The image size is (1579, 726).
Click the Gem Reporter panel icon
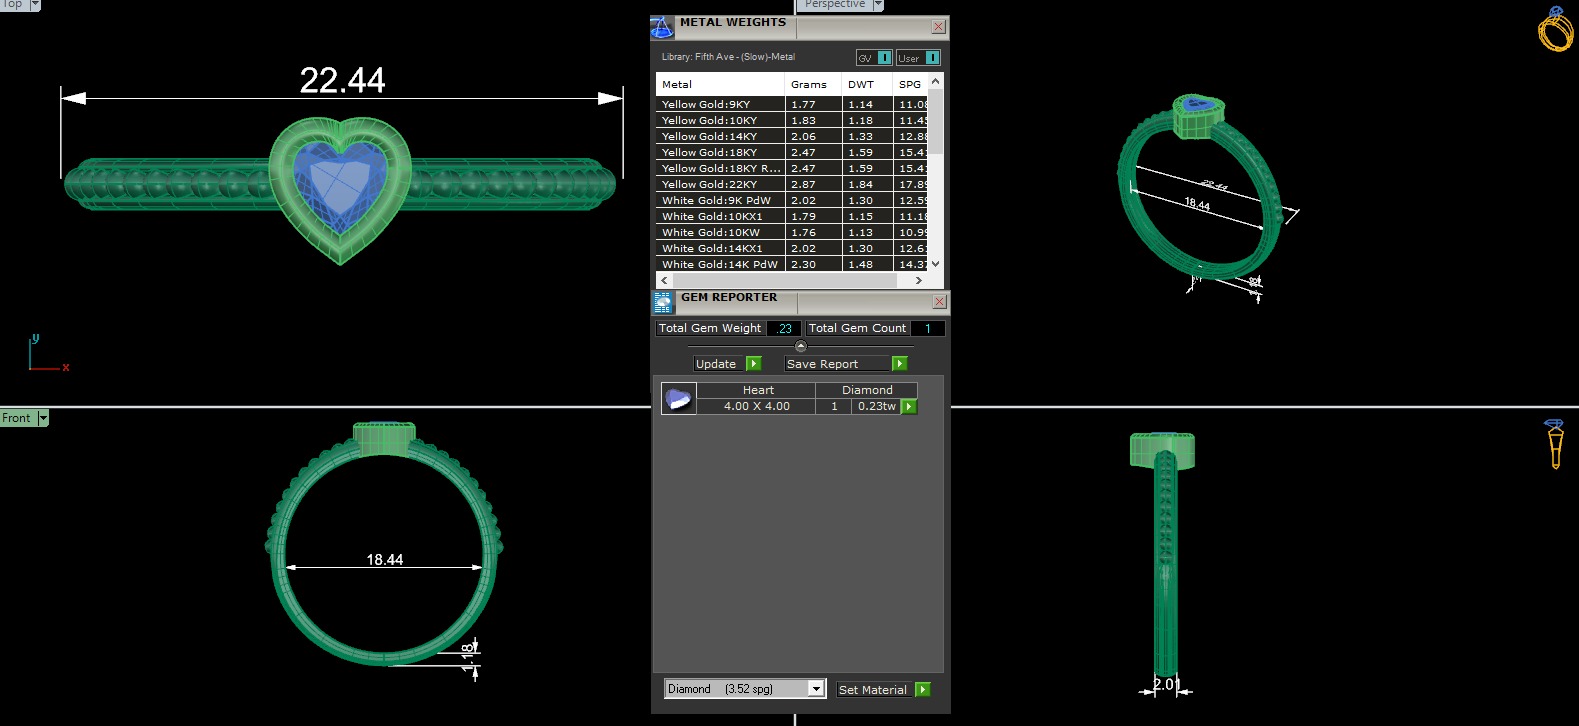click(x=663, y=302)
